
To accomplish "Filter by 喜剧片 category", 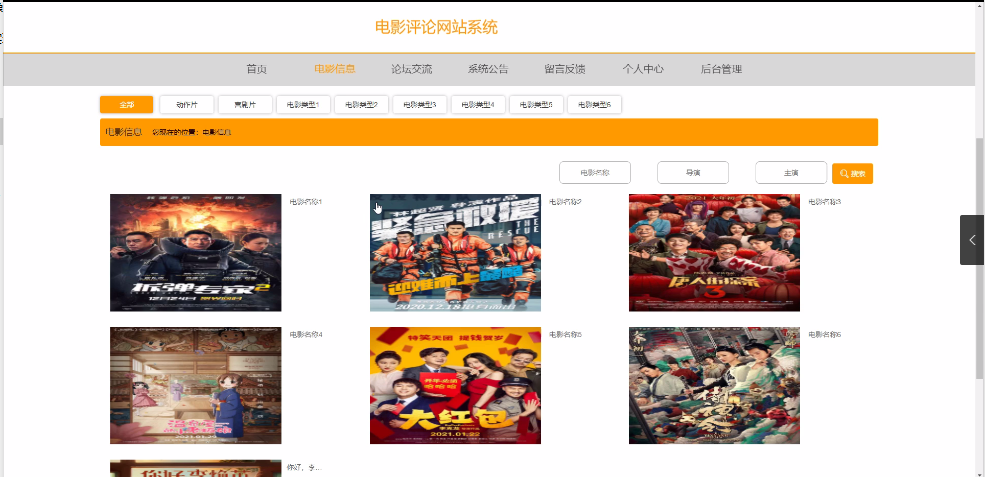I will coord(245,104).
